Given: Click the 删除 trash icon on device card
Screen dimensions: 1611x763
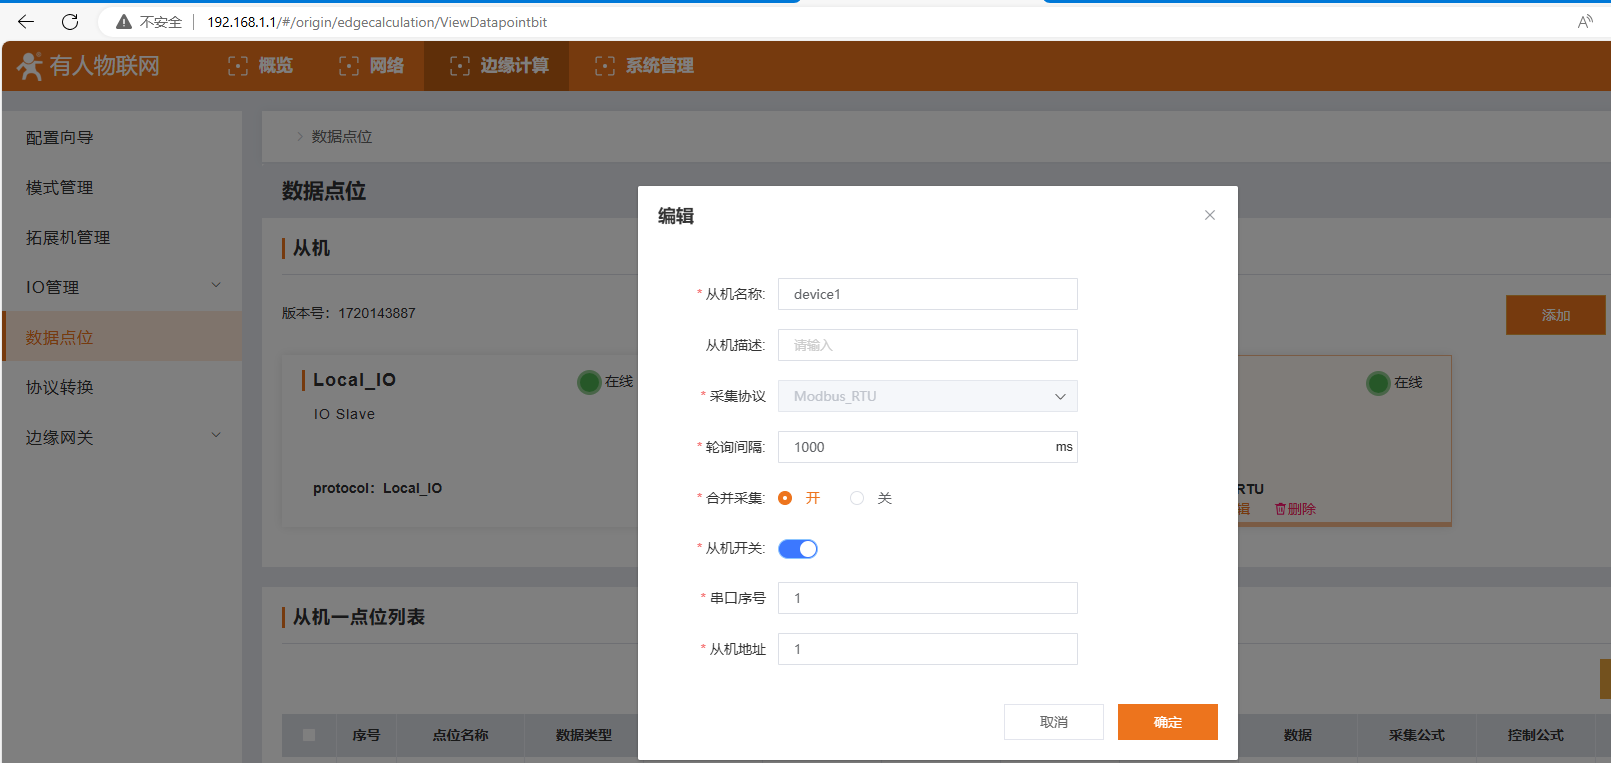Looking at the screenshot, I should click(1280, 509).
